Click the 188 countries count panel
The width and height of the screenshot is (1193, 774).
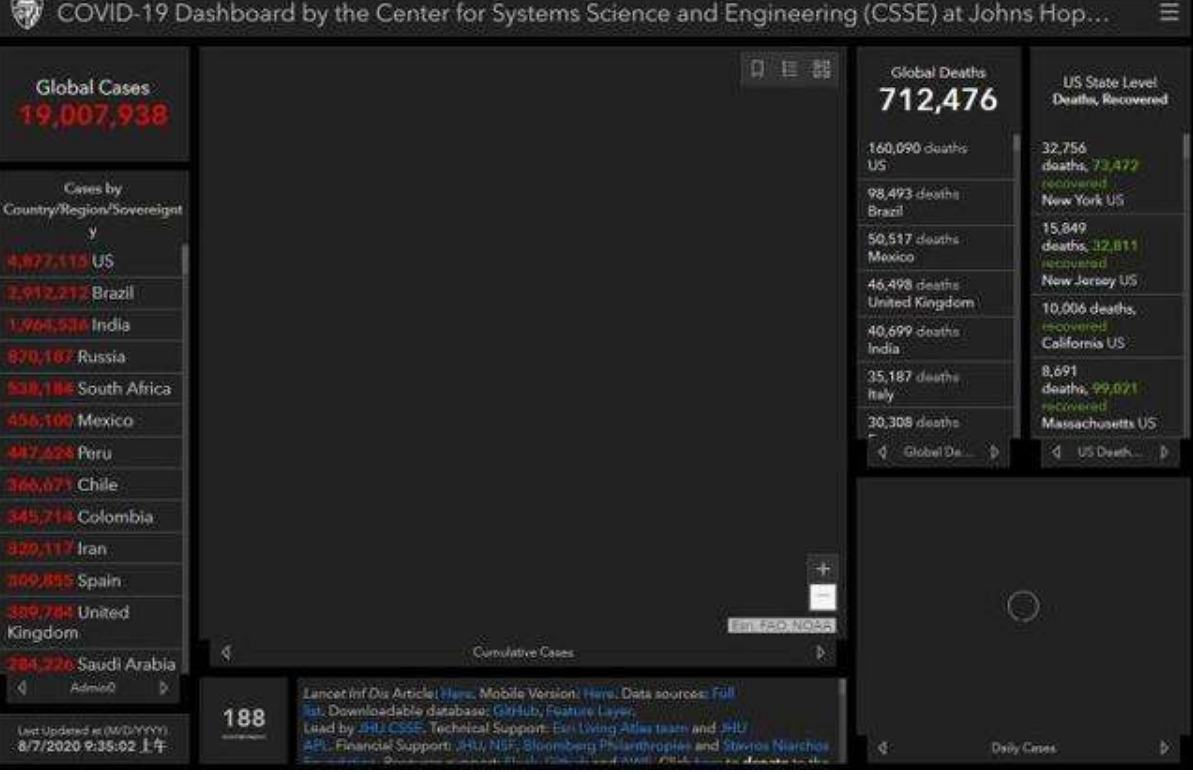(243, 721)
